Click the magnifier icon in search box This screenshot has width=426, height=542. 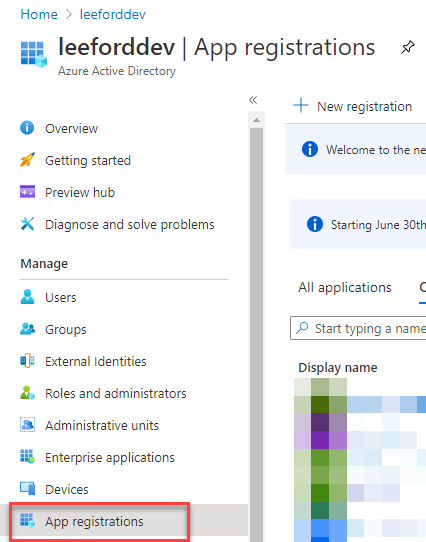302,328
